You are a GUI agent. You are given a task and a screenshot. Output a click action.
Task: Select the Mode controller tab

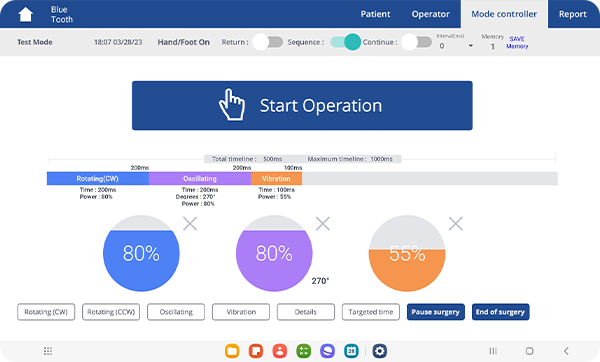pyautogui.click(x=504, y=14)
